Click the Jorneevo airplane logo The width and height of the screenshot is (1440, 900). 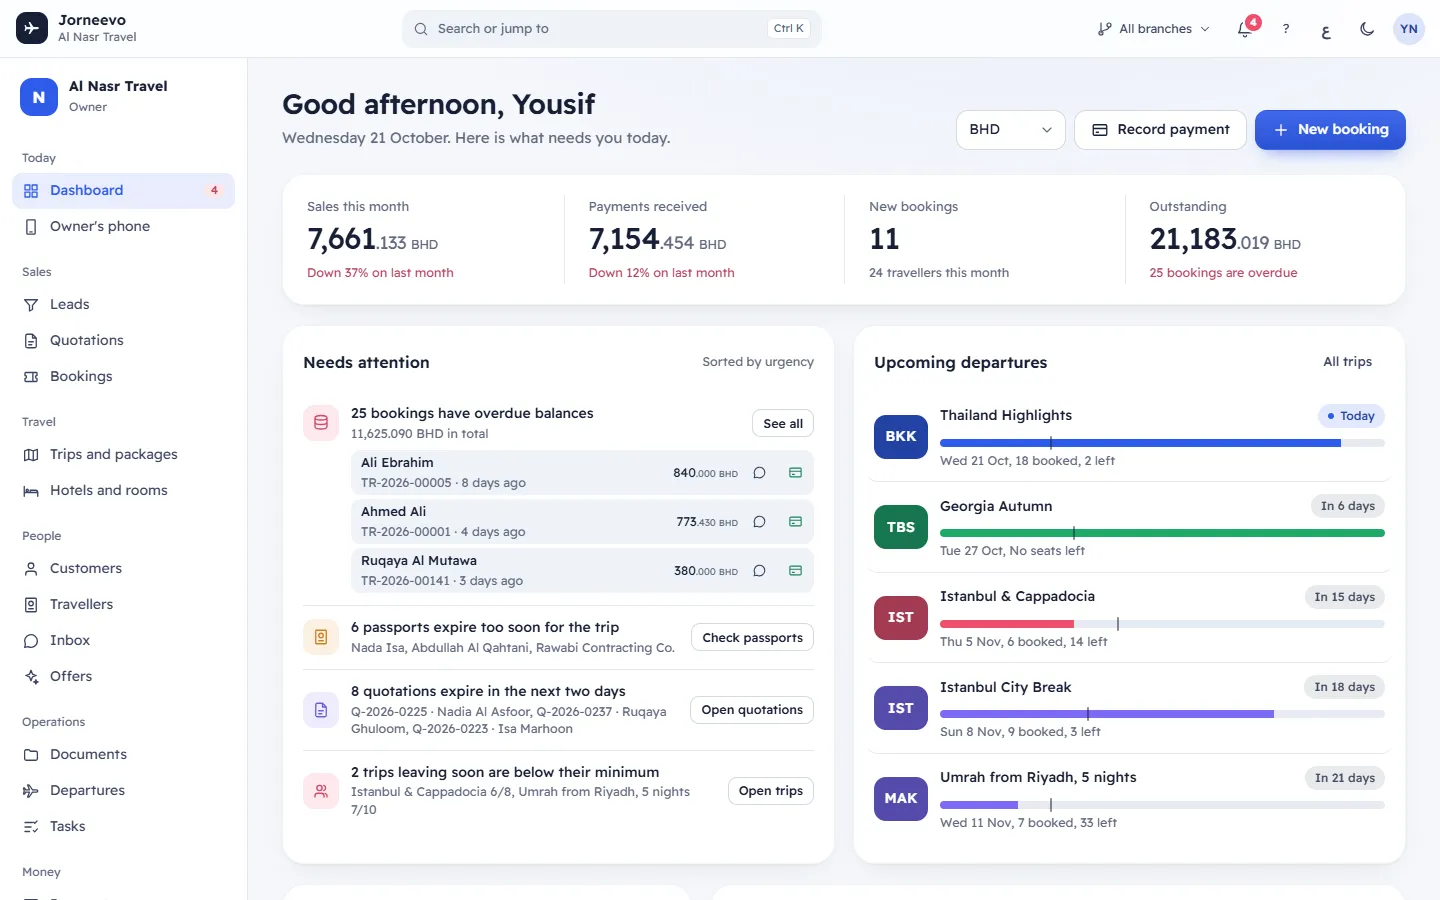click(x=32, y=29)
